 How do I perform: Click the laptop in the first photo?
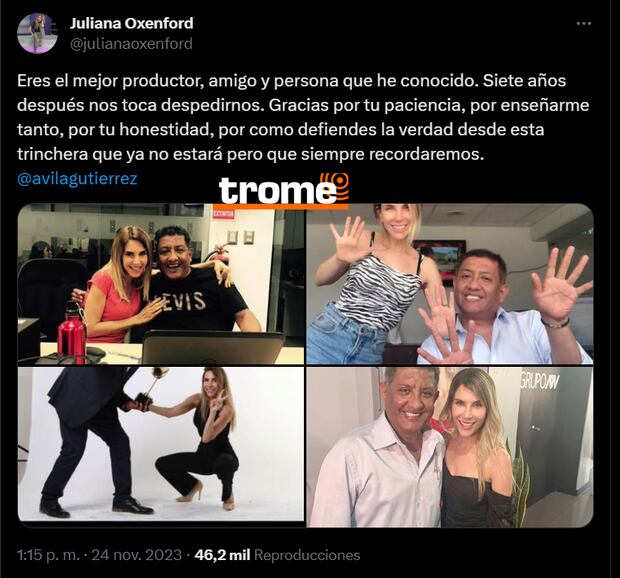click(x=213, y=347)
